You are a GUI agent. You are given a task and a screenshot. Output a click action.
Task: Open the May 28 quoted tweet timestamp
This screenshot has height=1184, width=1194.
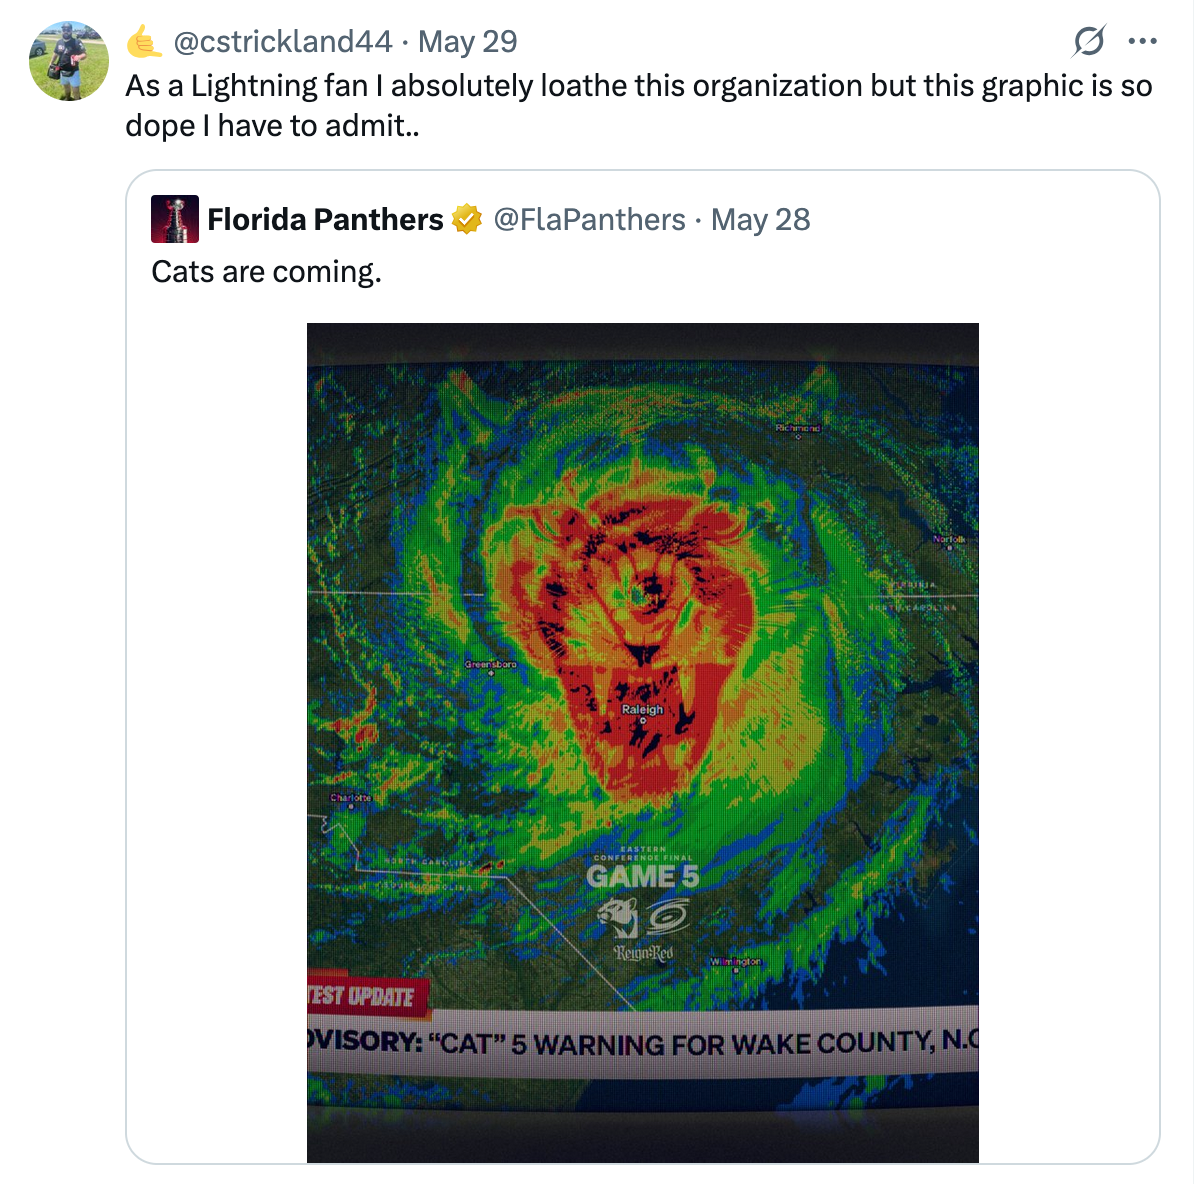[760, 219]
